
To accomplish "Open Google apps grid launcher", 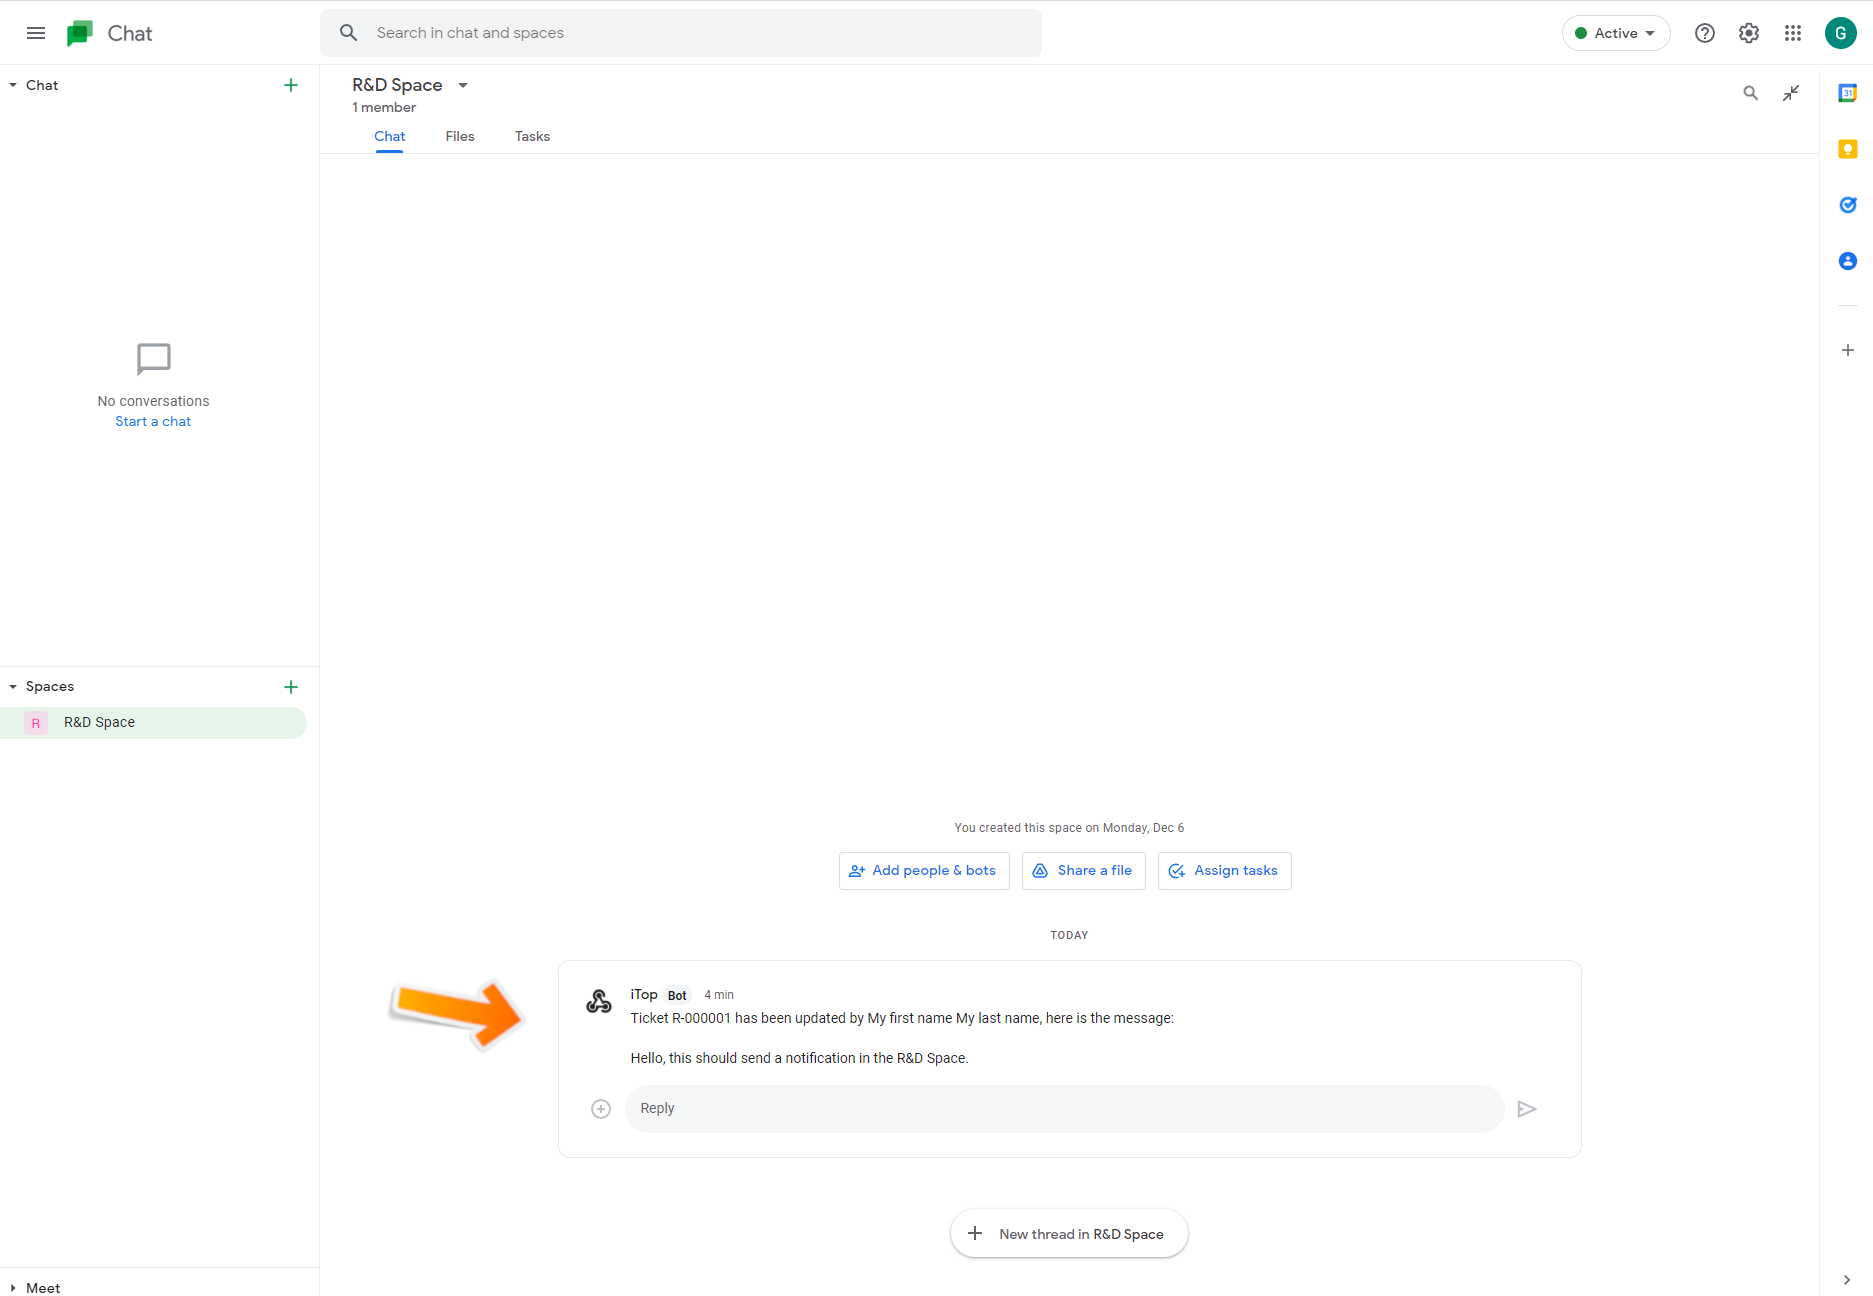I will pyautogui.click(x=1793, y=33).
